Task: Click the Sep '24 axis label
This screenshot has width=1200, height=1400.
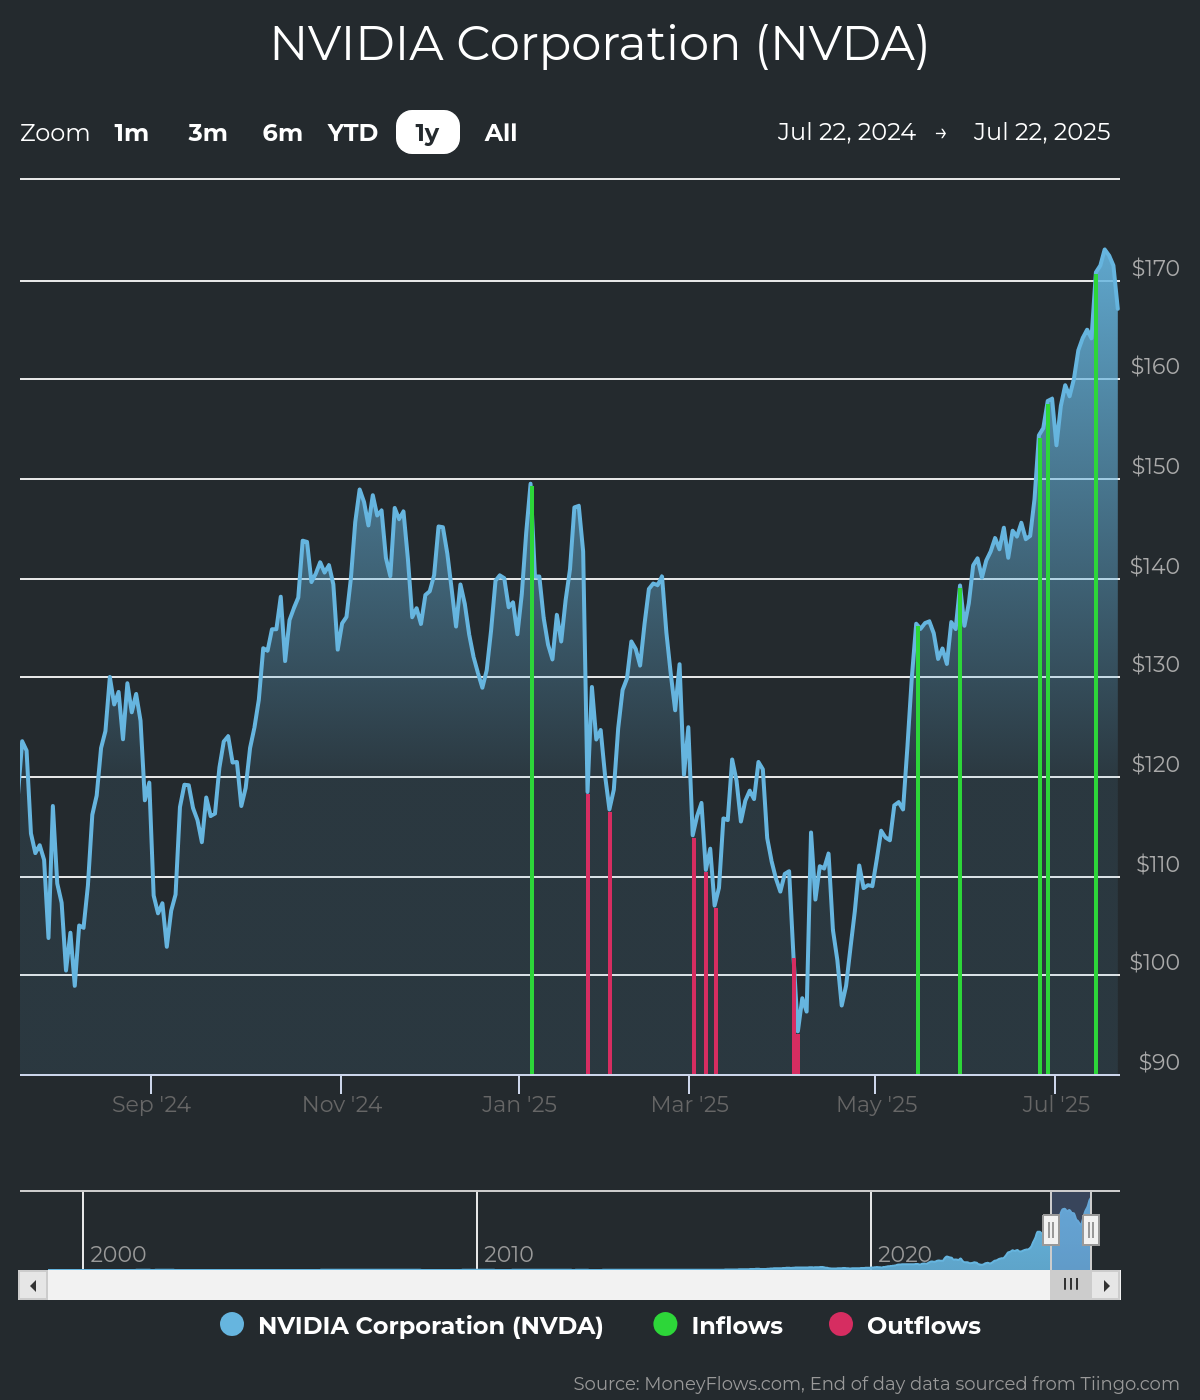Action: point(151,1105)
